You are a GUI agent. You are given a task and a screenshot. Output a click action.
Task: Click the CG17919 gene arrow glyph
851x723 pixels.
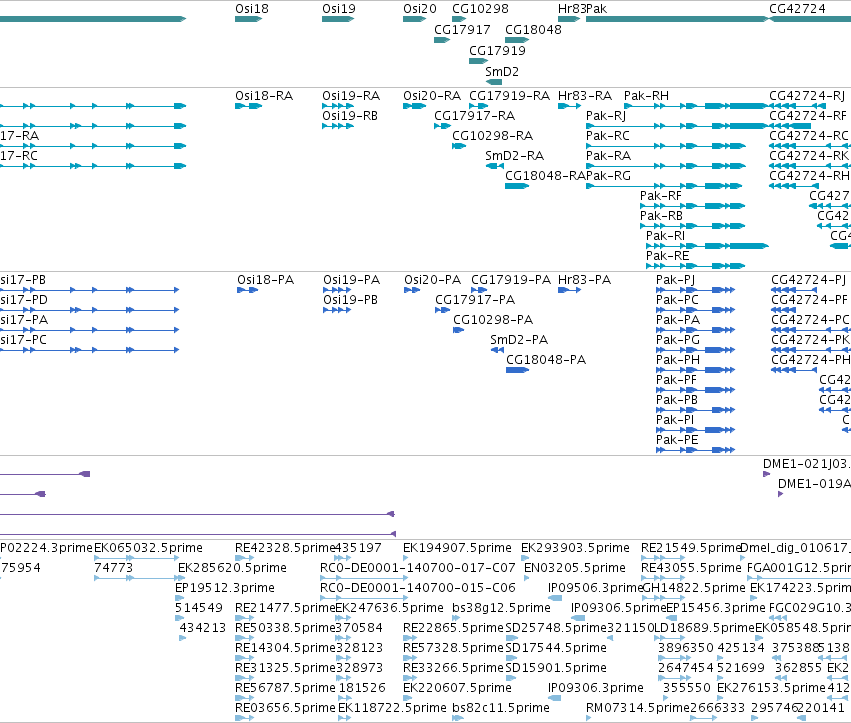tap(478, 61)
